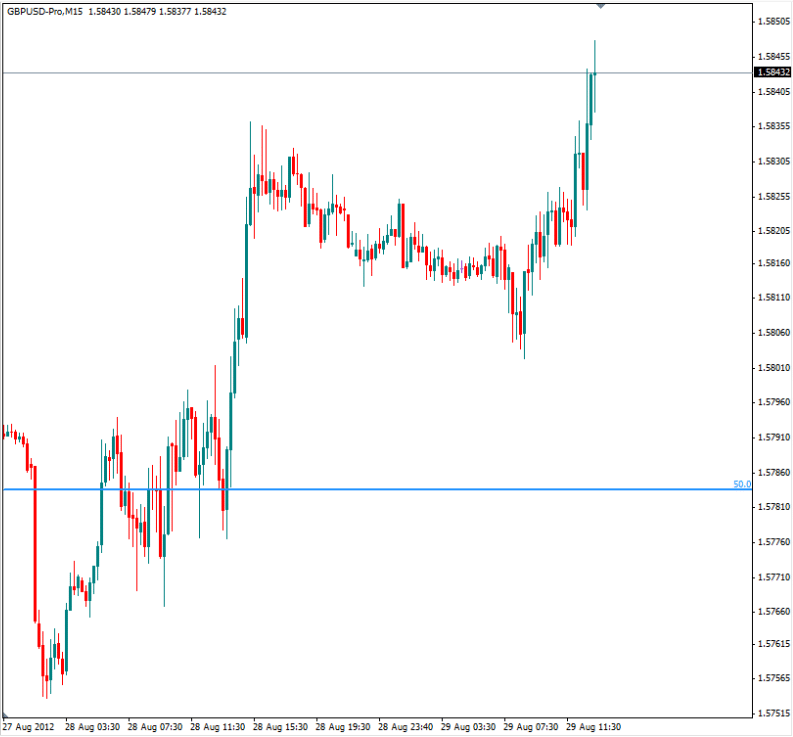Click the 1.57515 price scale label
The height and width of the screenshot is (737, 793).
tap(773, 713)
